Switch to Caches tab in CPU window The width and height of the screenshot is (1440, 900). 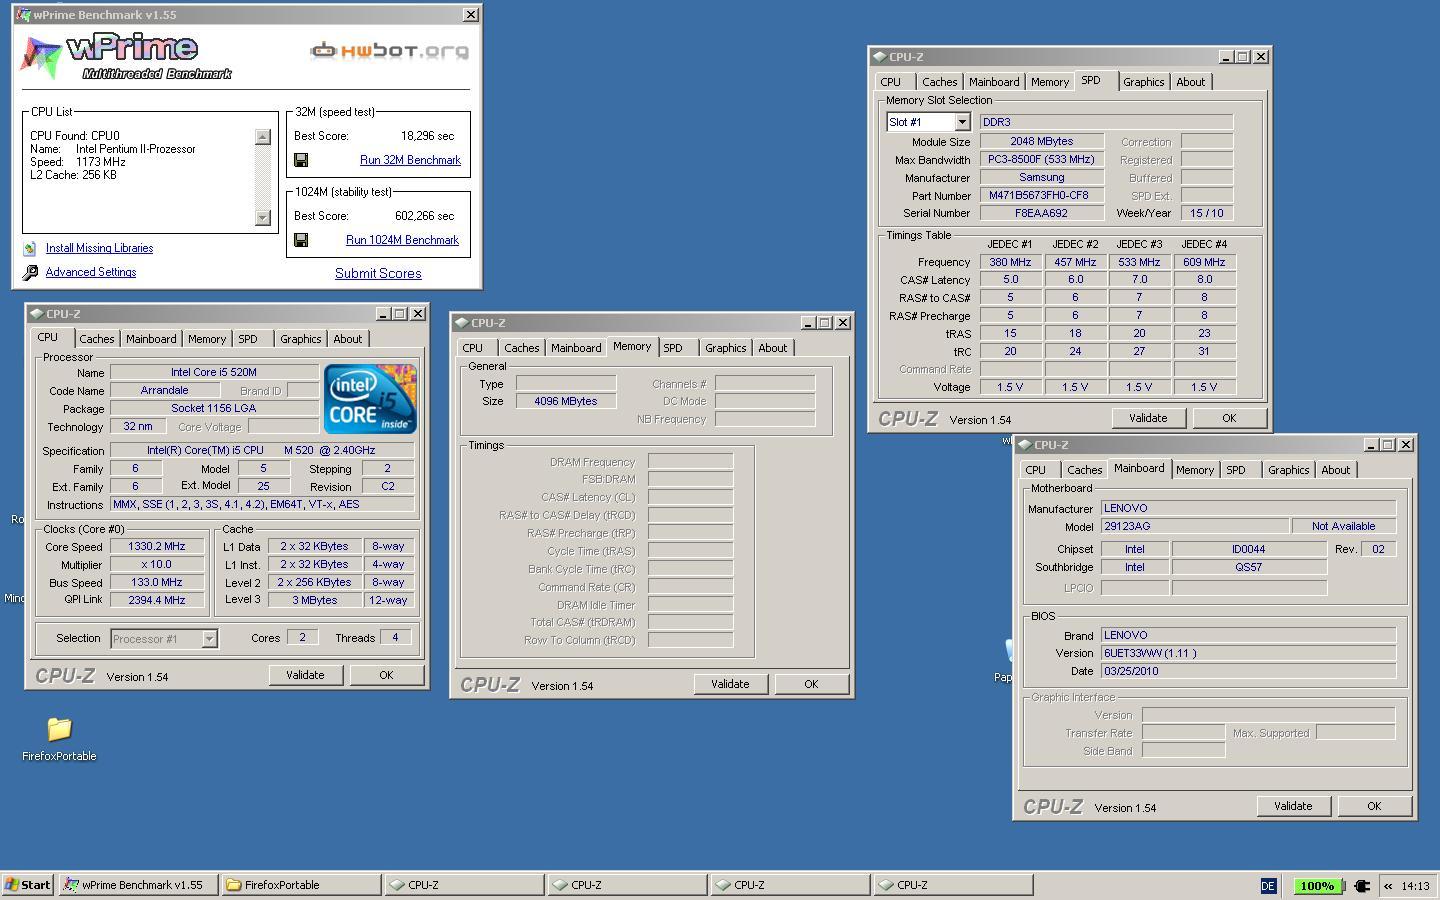(97, 339)
